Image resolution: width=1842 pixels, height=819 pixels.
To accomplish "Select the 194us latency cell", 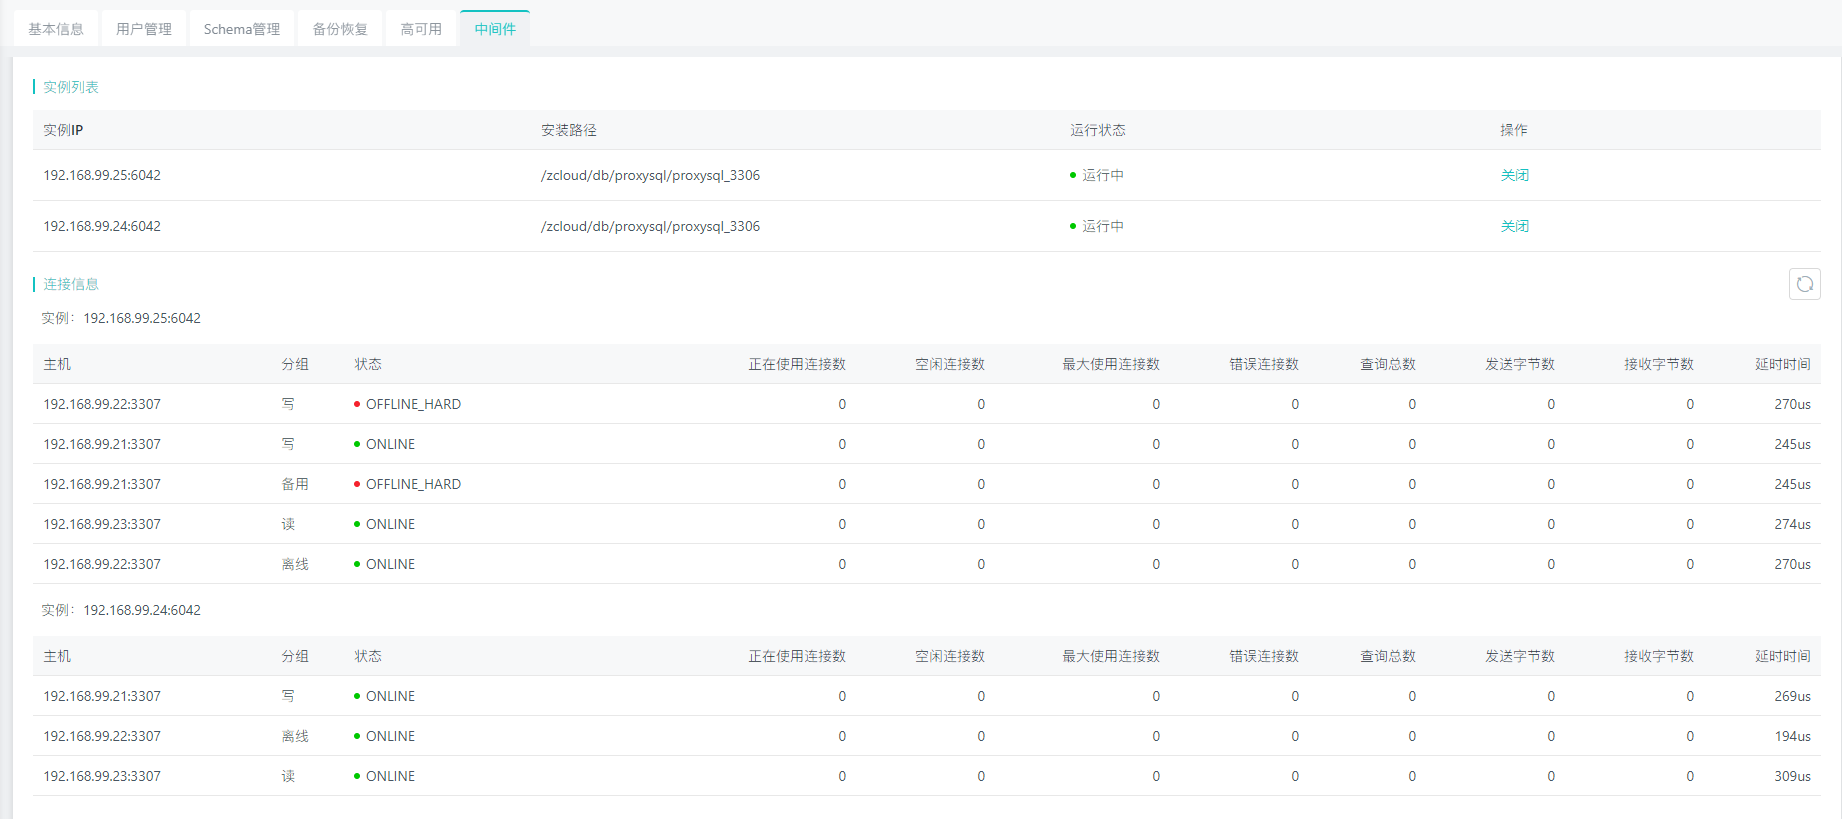I will click(x=1792, y=736).
